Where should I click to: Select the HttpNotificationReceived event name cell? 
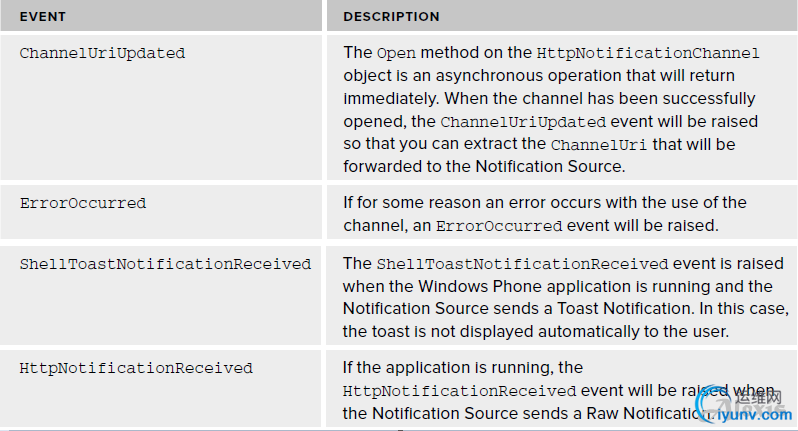(x=136, y=369)
